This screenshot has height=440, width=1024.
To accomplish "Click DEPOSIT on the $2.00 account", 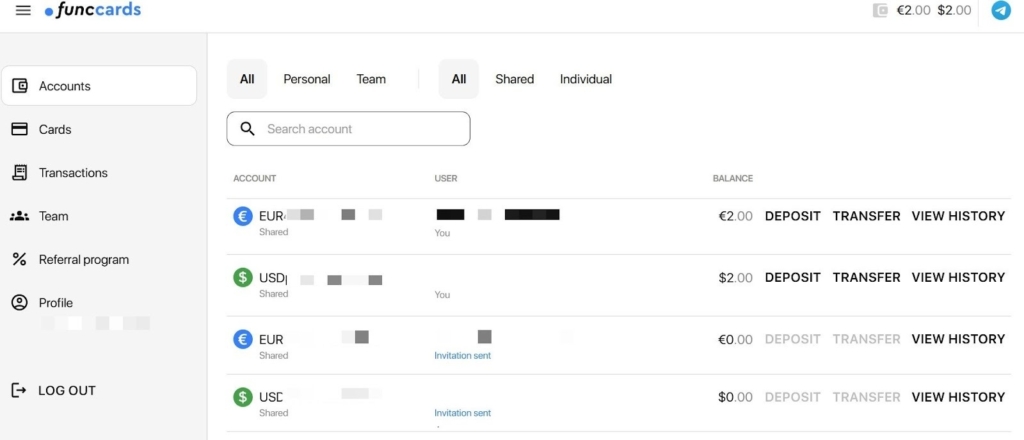I will (793, 277).
